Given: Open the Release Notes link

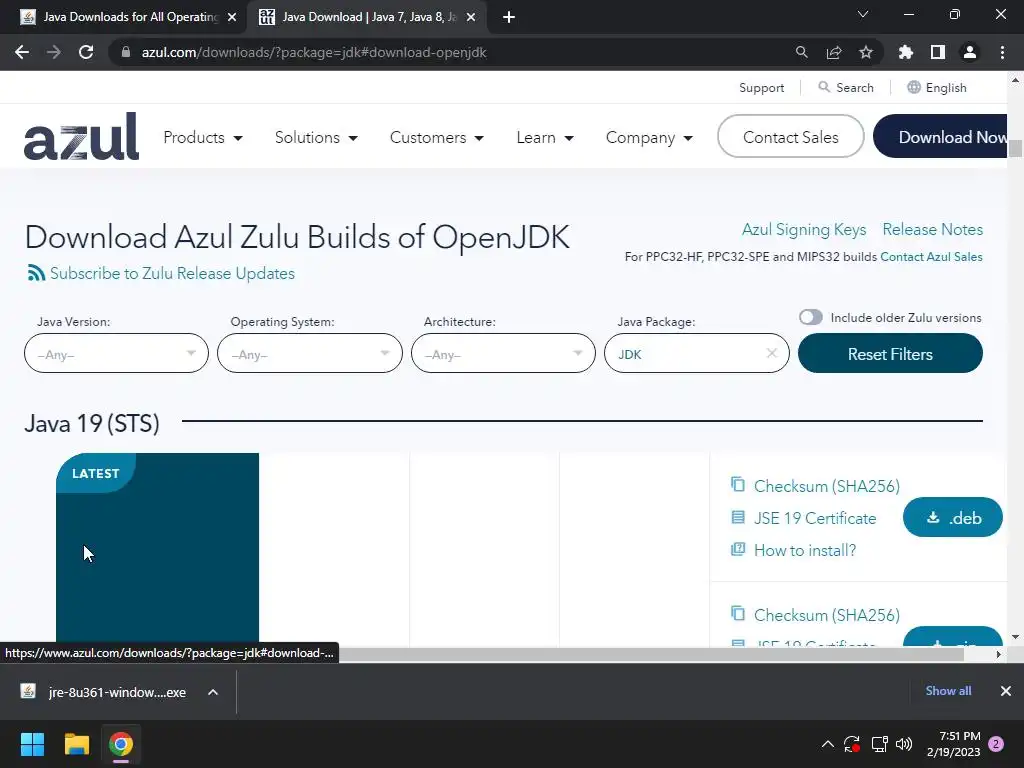Looking at the screenshot, I should tap(933, 230).
